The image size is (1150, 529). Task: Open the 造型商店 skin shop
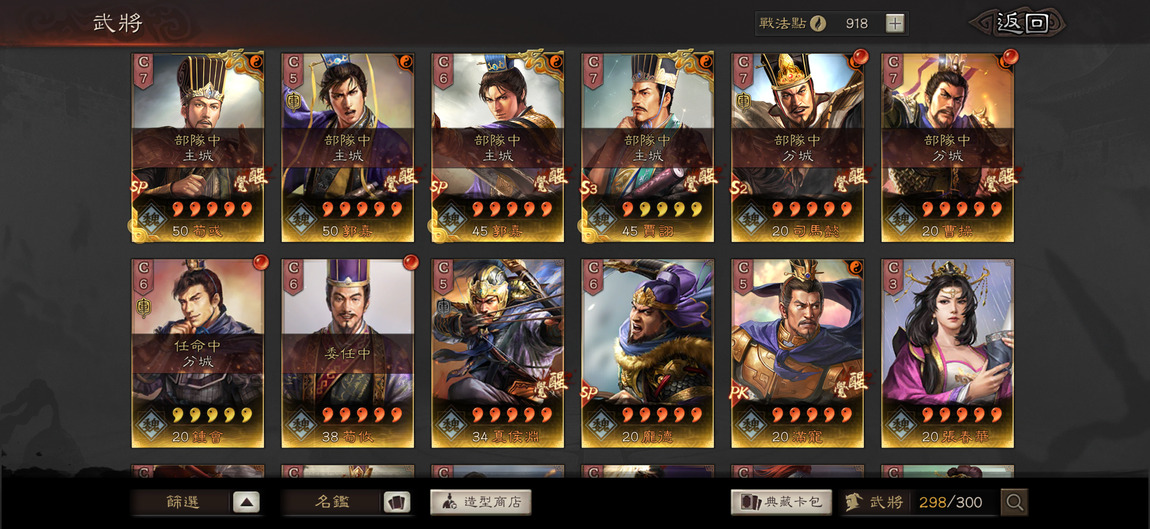coord(481,503)
